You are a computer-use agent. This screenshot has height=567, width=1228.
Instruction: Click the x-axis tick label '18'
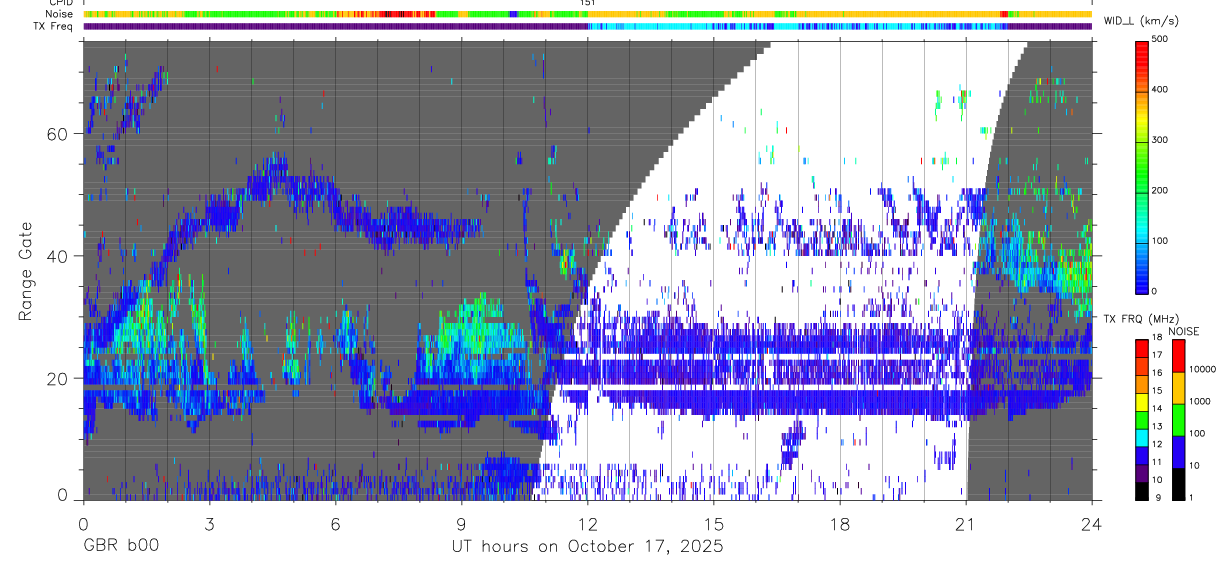pos(840,524)
